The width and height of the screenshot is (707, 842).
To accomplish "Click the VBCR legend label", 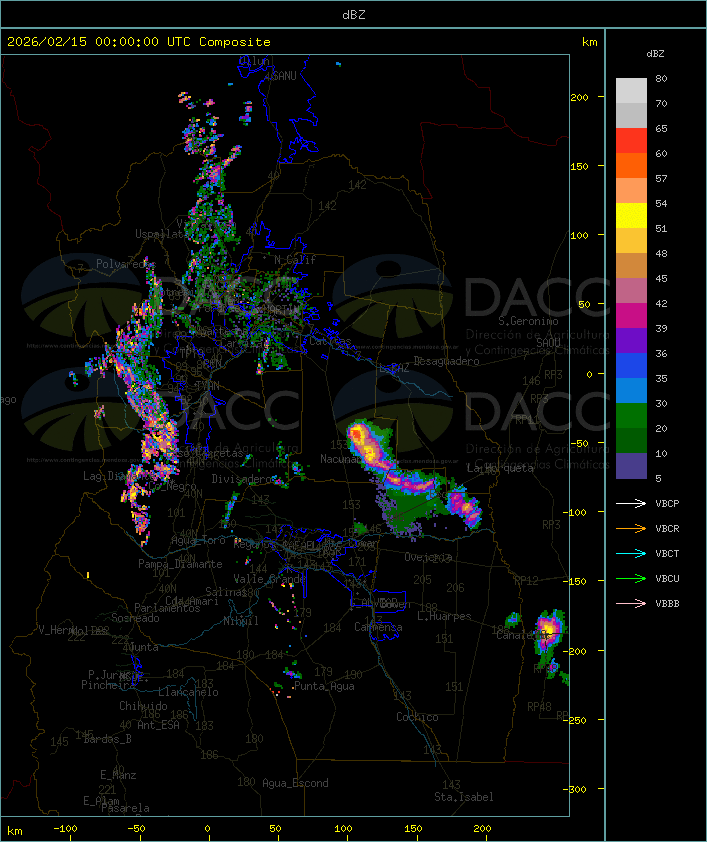I will [x=667, y=528].
